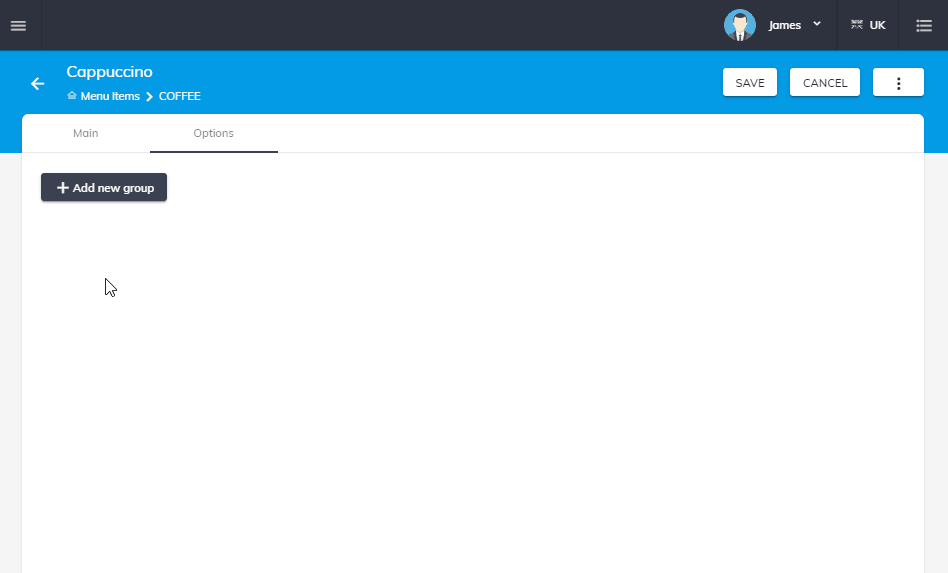Open the list panel icon at top right
Image resolution: width=948 pixels, height=573 pixels.
click(924, 25)
